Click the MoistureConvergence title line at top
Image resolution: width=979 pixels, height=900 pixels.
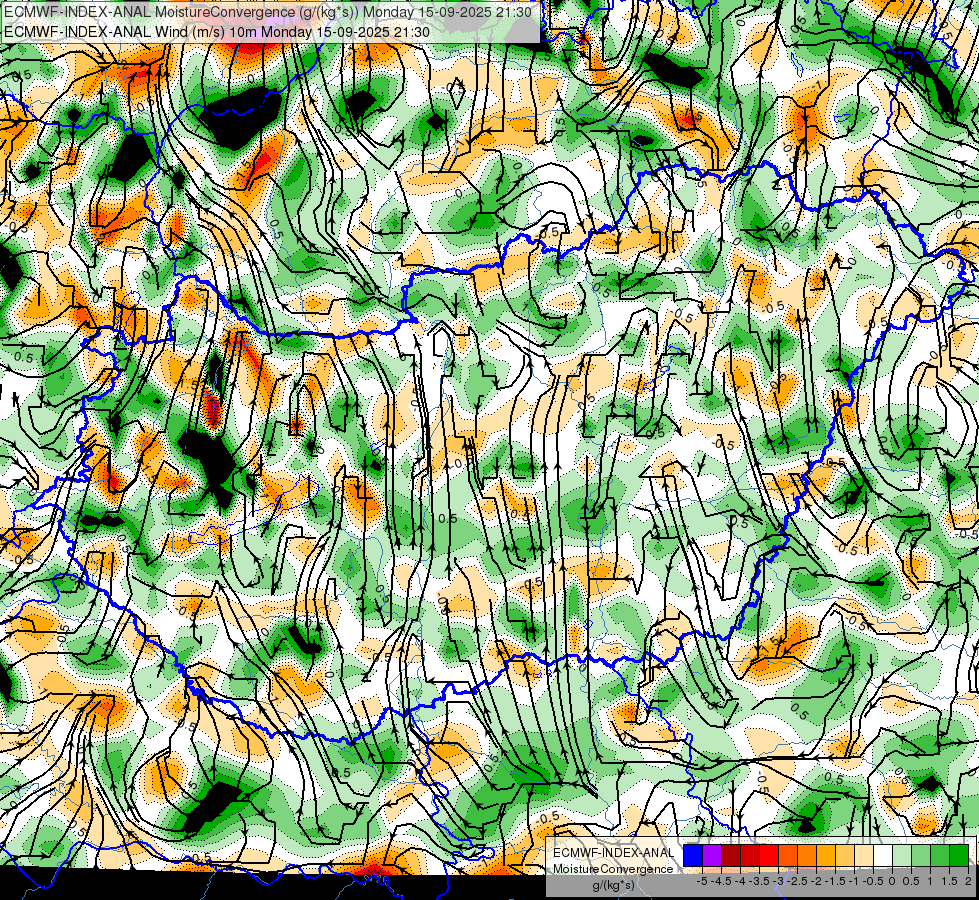(x=268, y=12)
